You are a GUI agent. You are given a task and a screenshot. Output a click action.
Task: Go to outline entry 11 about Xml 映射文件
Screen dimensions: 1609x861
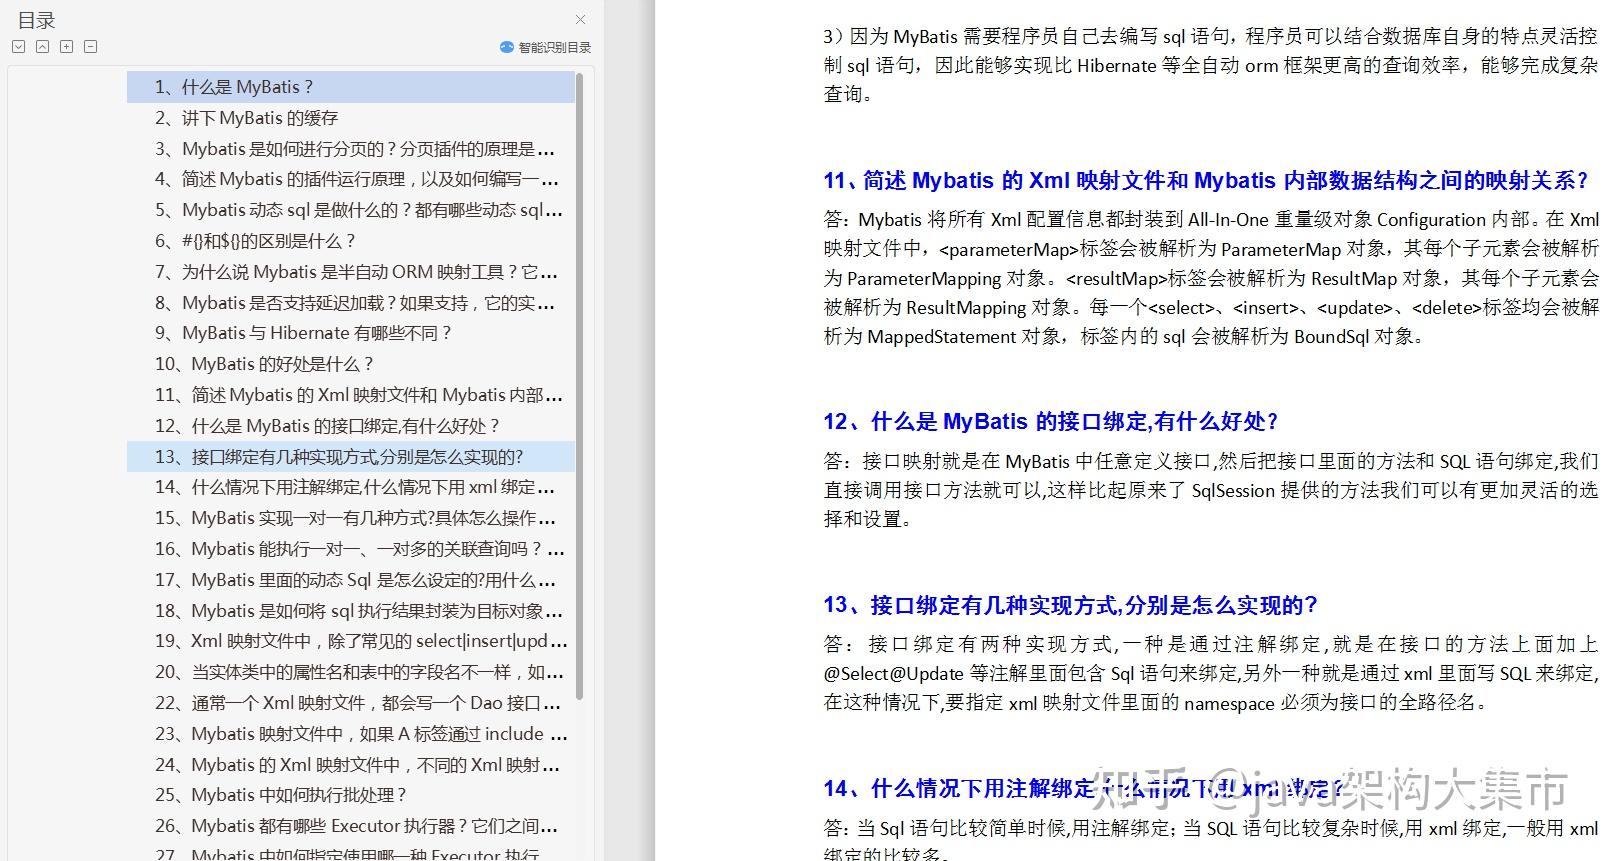[x=351, y=395]
